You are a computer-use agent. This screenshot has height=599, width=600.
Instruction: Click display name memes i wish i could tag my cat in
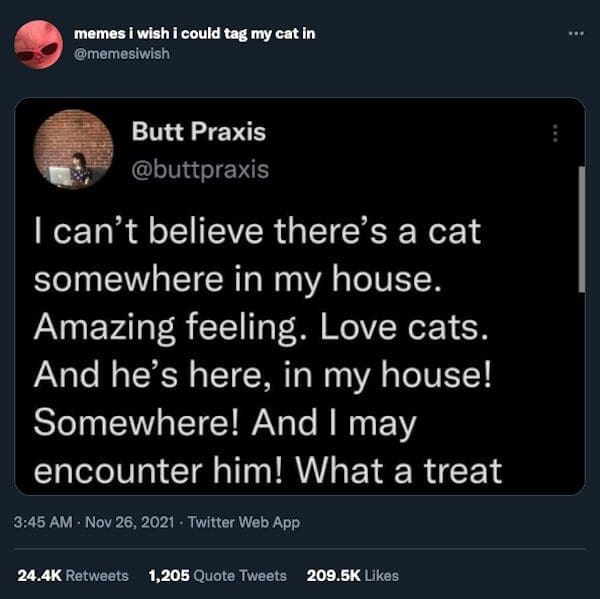point(194,34)
